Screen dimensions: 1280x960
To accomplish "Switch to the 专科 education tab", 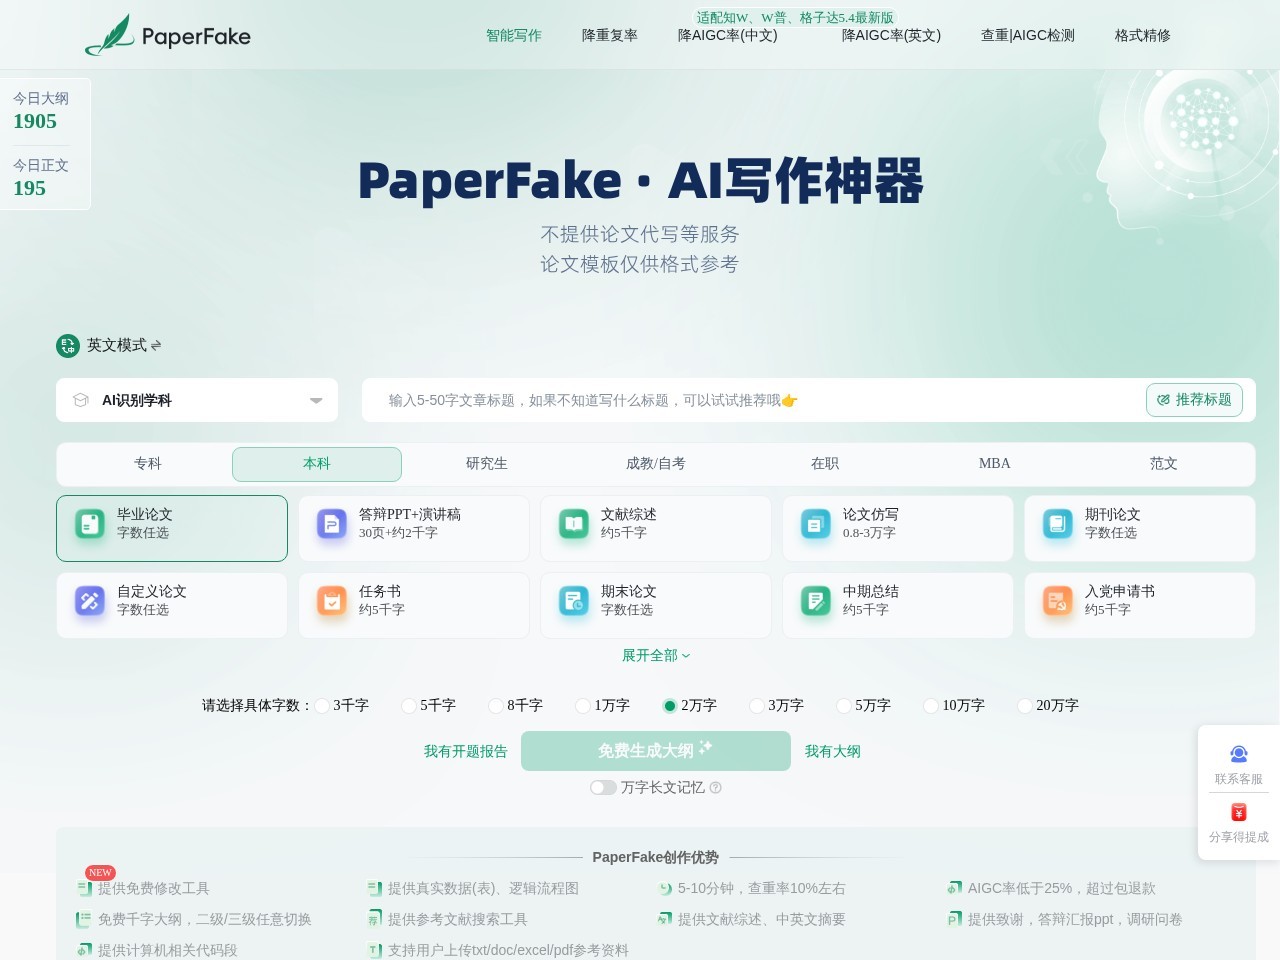I will (x=148, y=464).
